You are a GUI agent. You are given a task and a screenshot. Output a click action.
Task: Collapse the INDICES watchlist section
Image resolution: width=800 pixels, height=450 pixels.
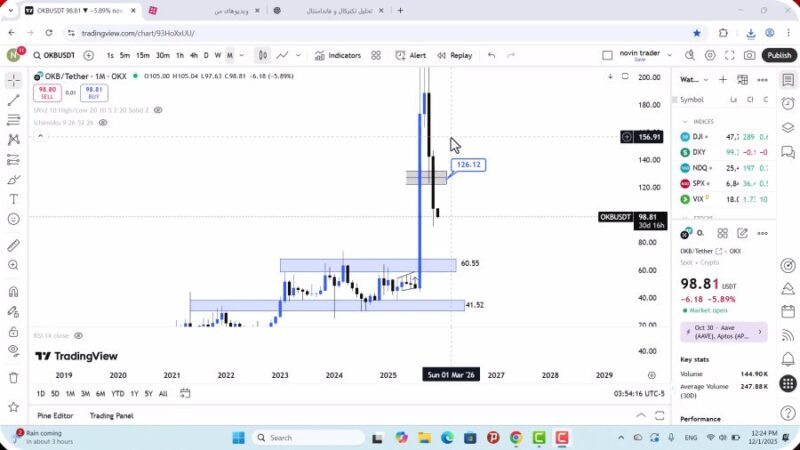pyautogui.click(x=685, y=121)
